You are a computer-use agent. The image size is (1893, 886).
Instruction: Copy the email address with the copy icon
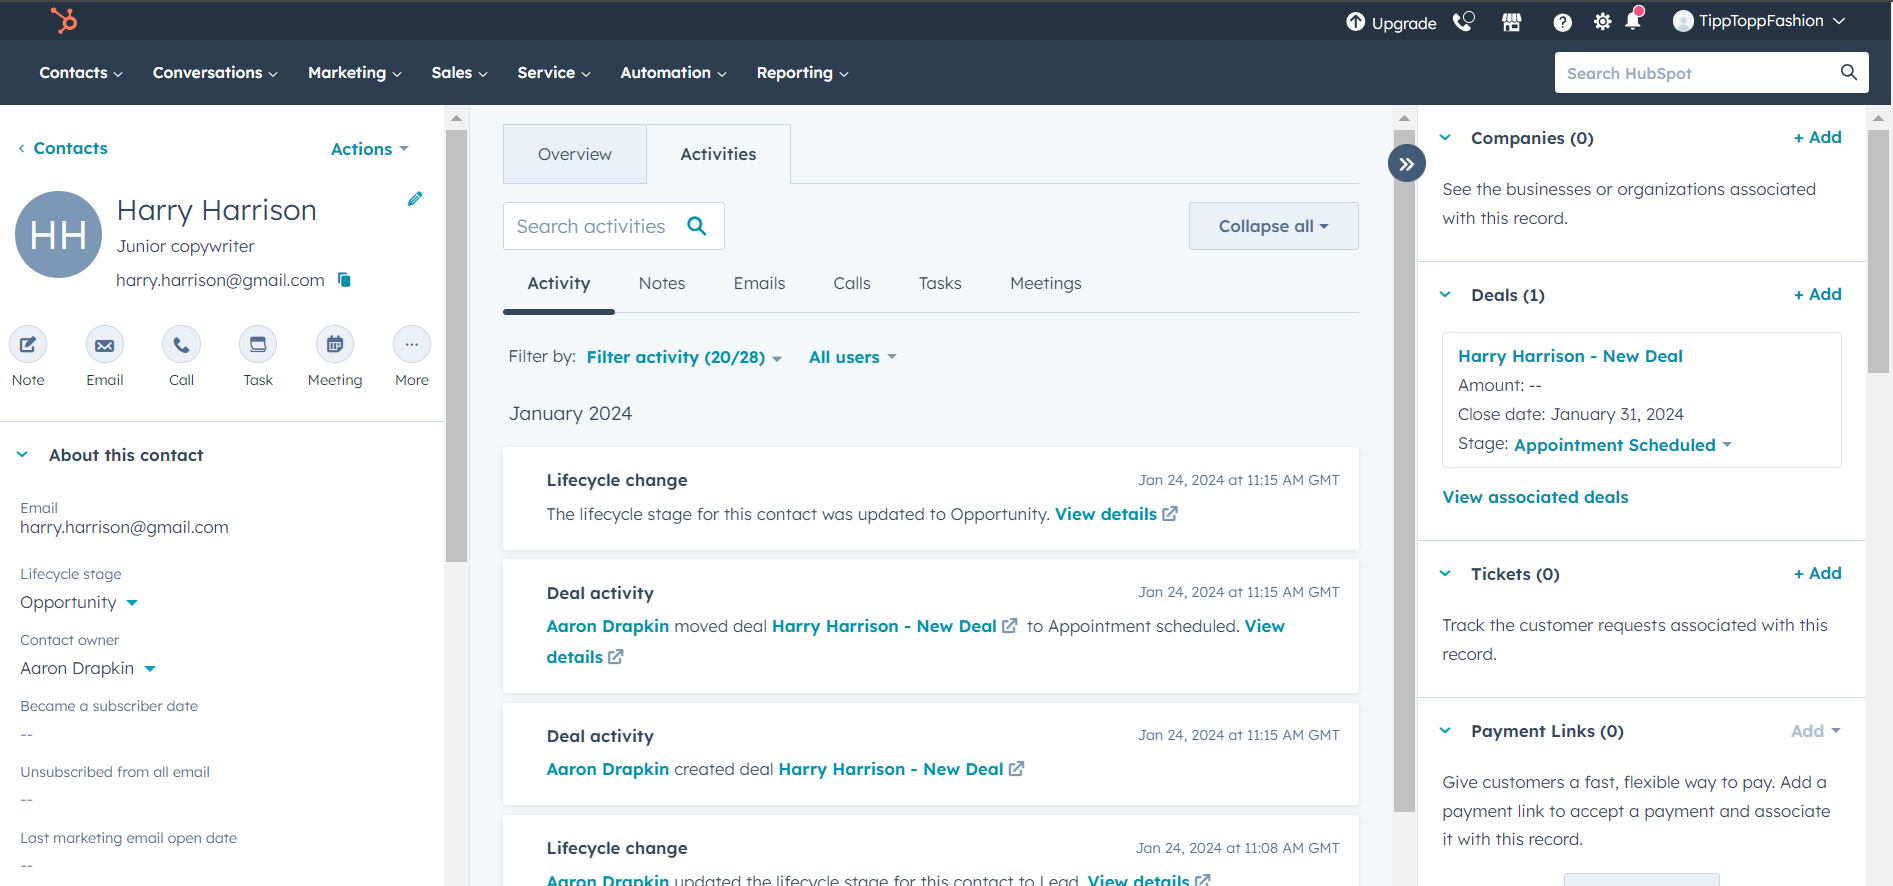344,280
